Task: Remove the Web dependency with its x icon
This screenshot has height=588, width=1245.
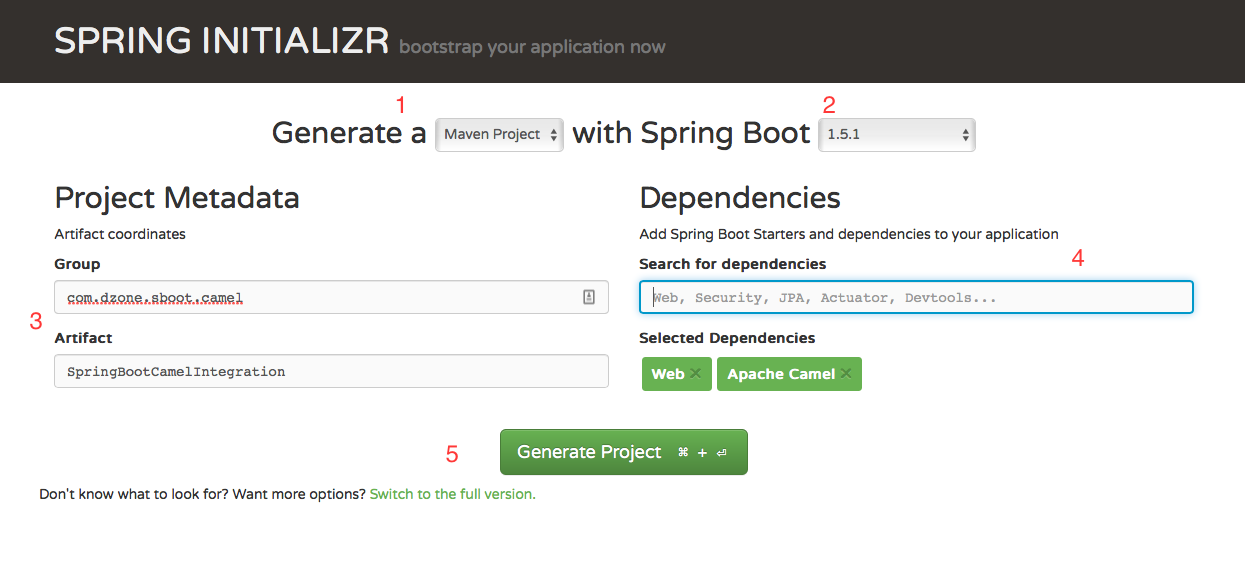Action: (x=696, y=374)
